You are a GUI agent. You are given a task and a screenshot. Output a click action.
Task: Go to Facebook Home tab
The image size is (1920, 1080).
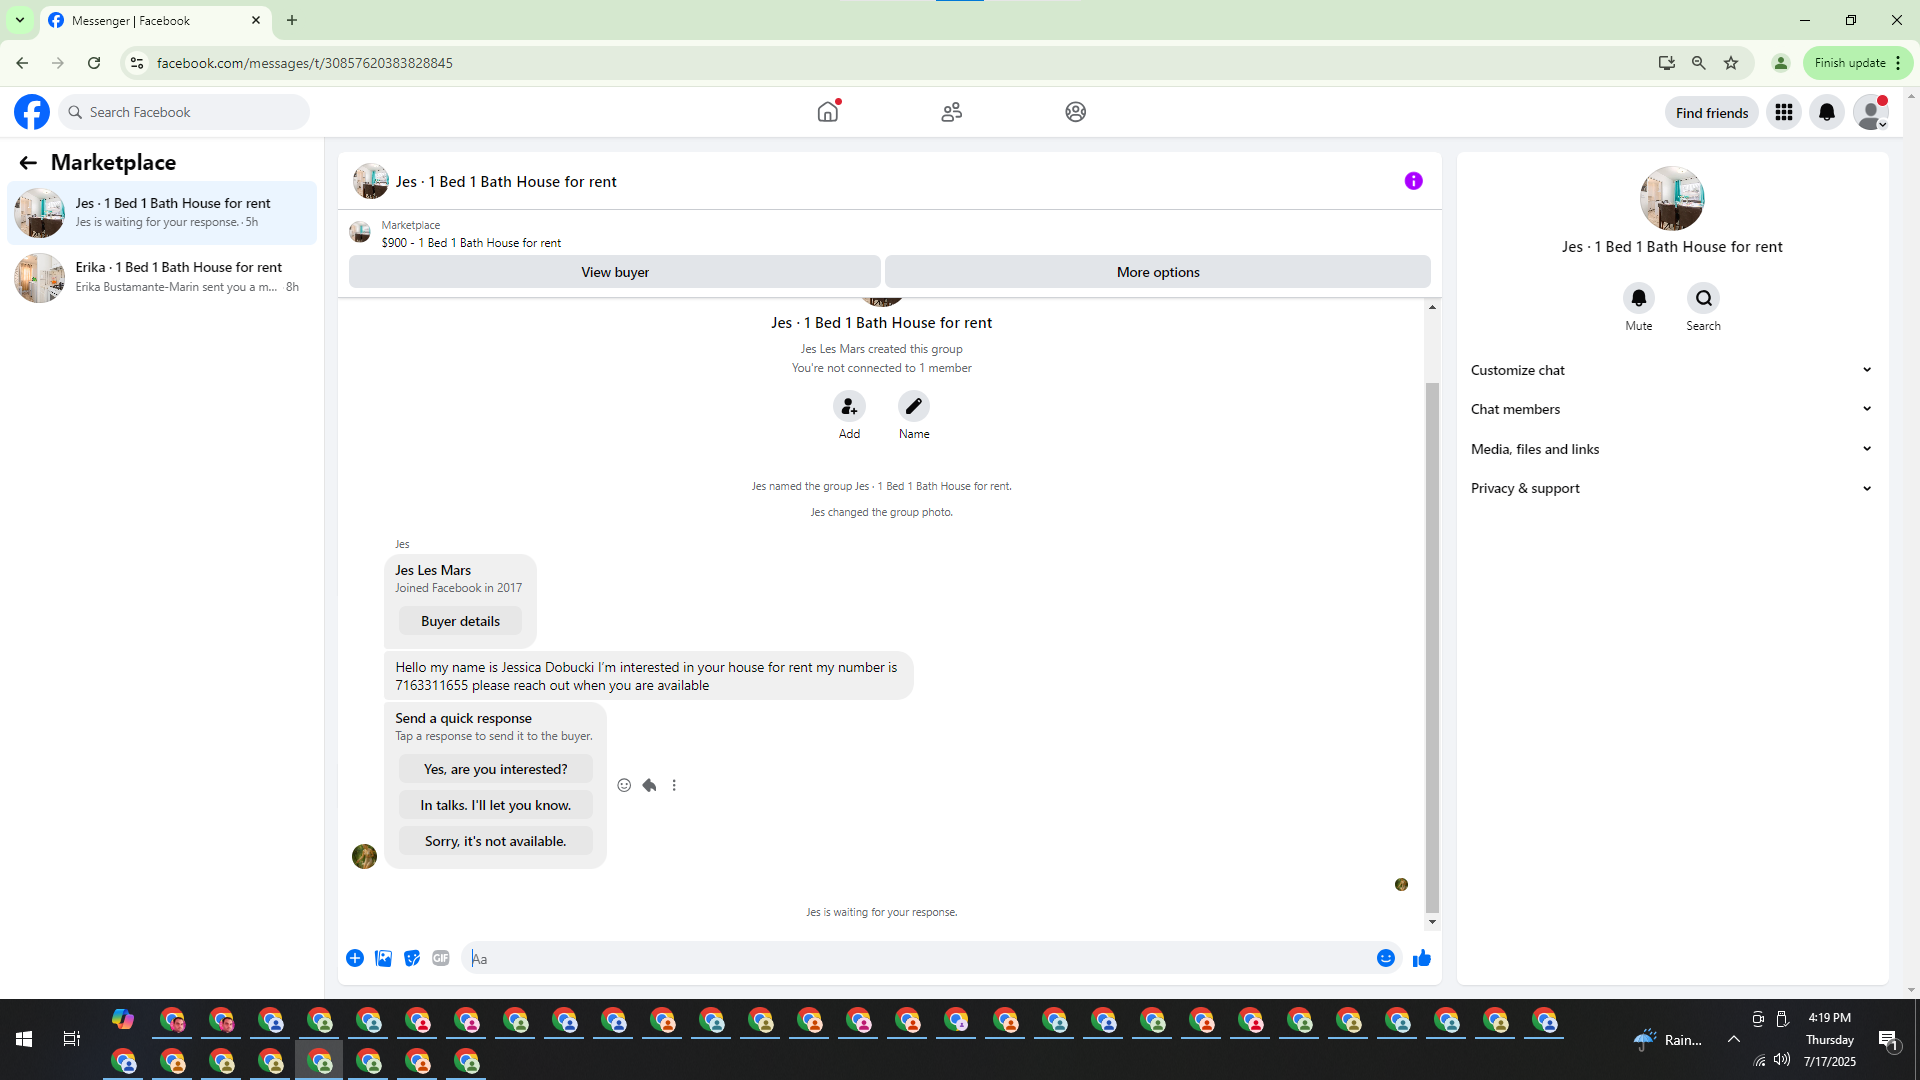click(x=827, y=112)
